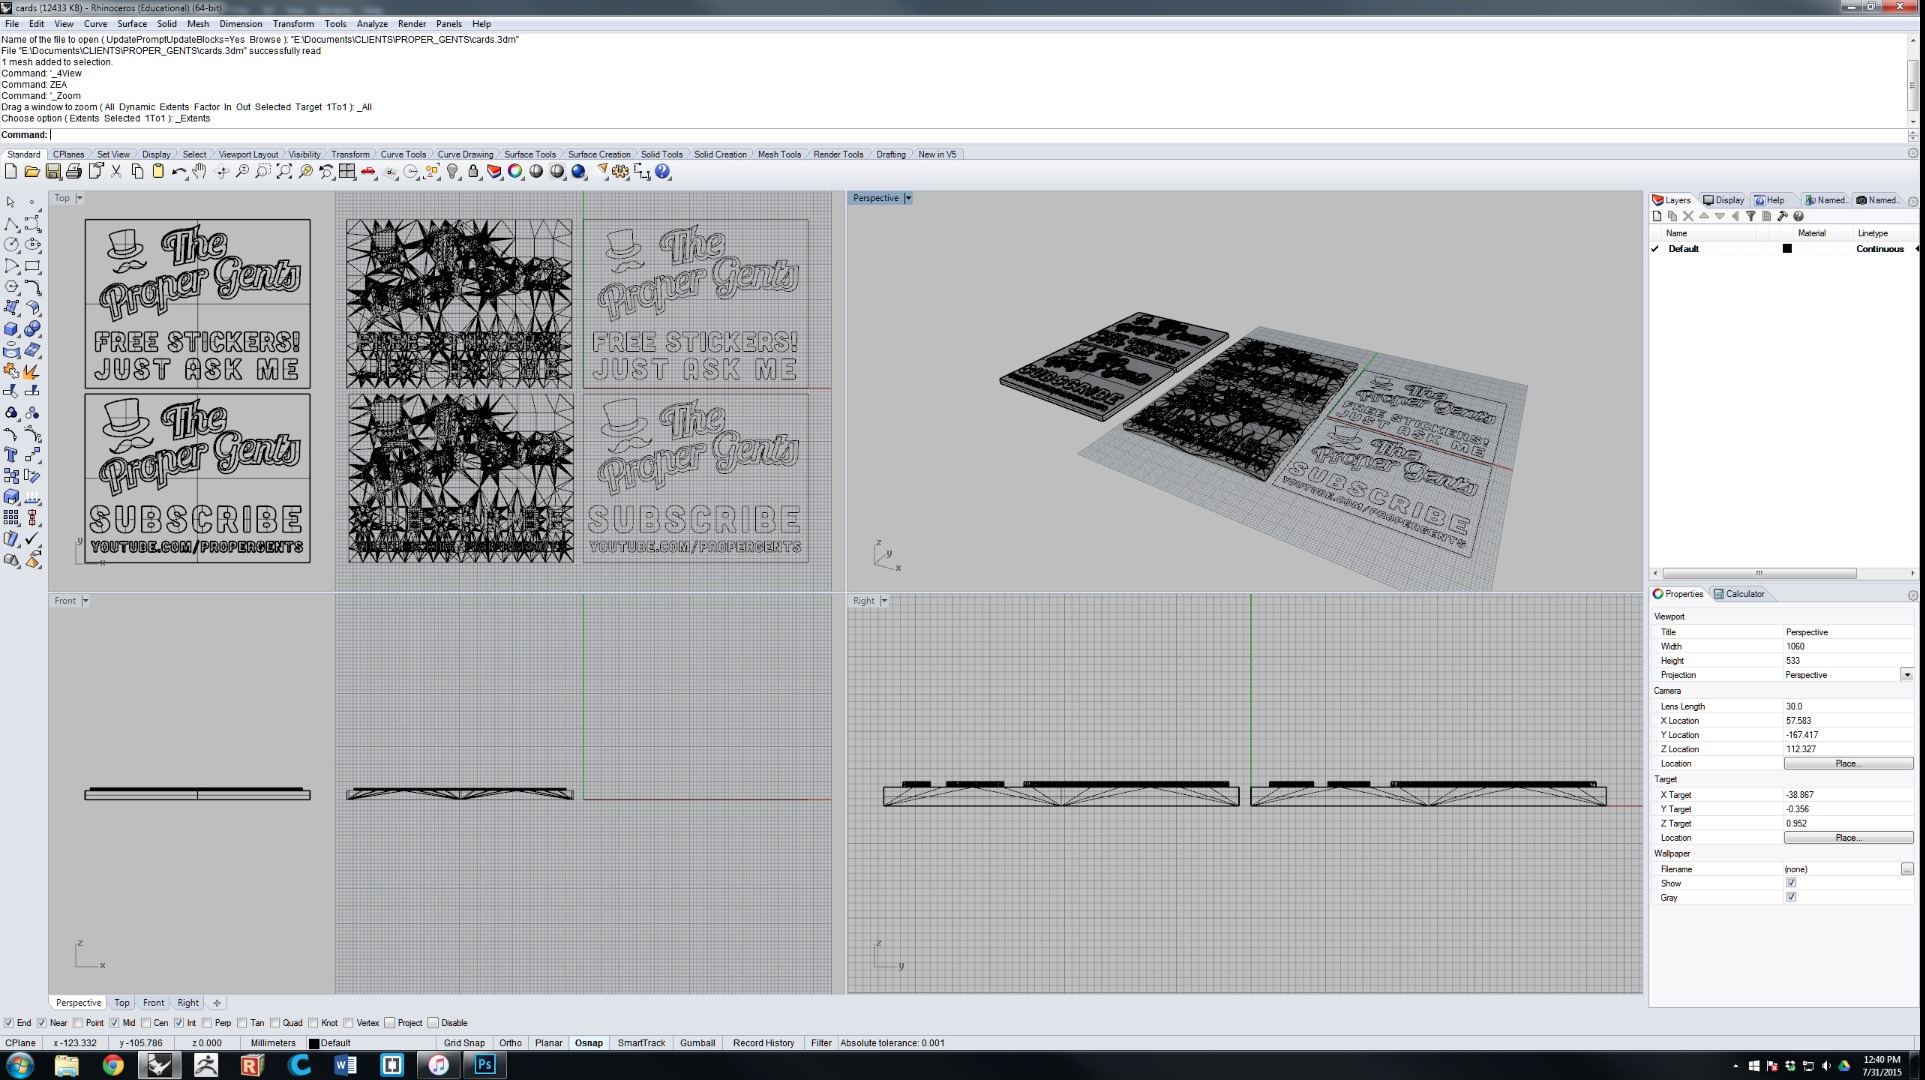This screenshot has height=1080, width=1925.
Task: Click the blue question mark Help icon
Action: coord(663,172)
